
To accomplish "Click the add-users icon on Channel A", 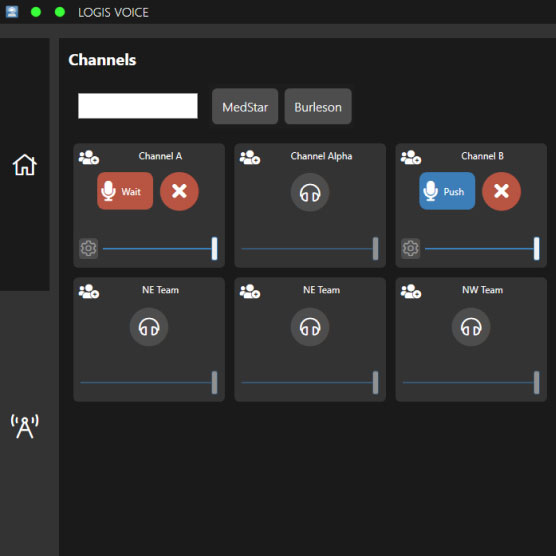I will 89,157.
